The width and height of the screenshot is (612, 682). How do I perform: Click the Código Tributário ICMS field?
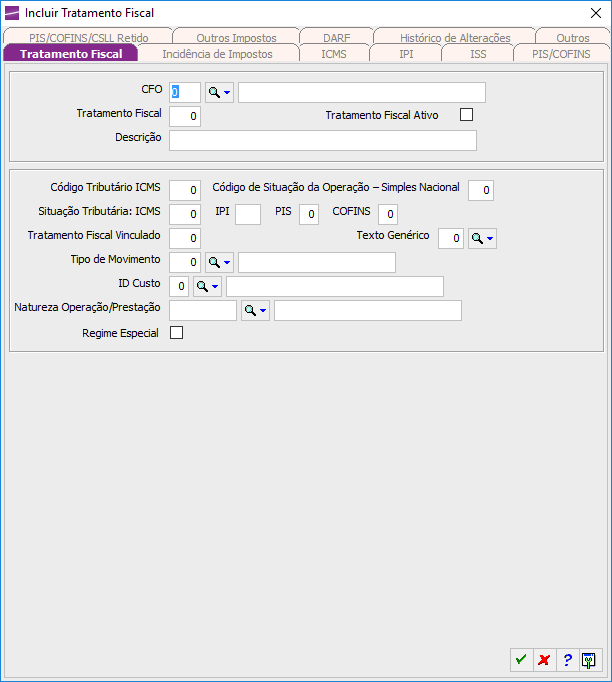(x=185, y=190)
